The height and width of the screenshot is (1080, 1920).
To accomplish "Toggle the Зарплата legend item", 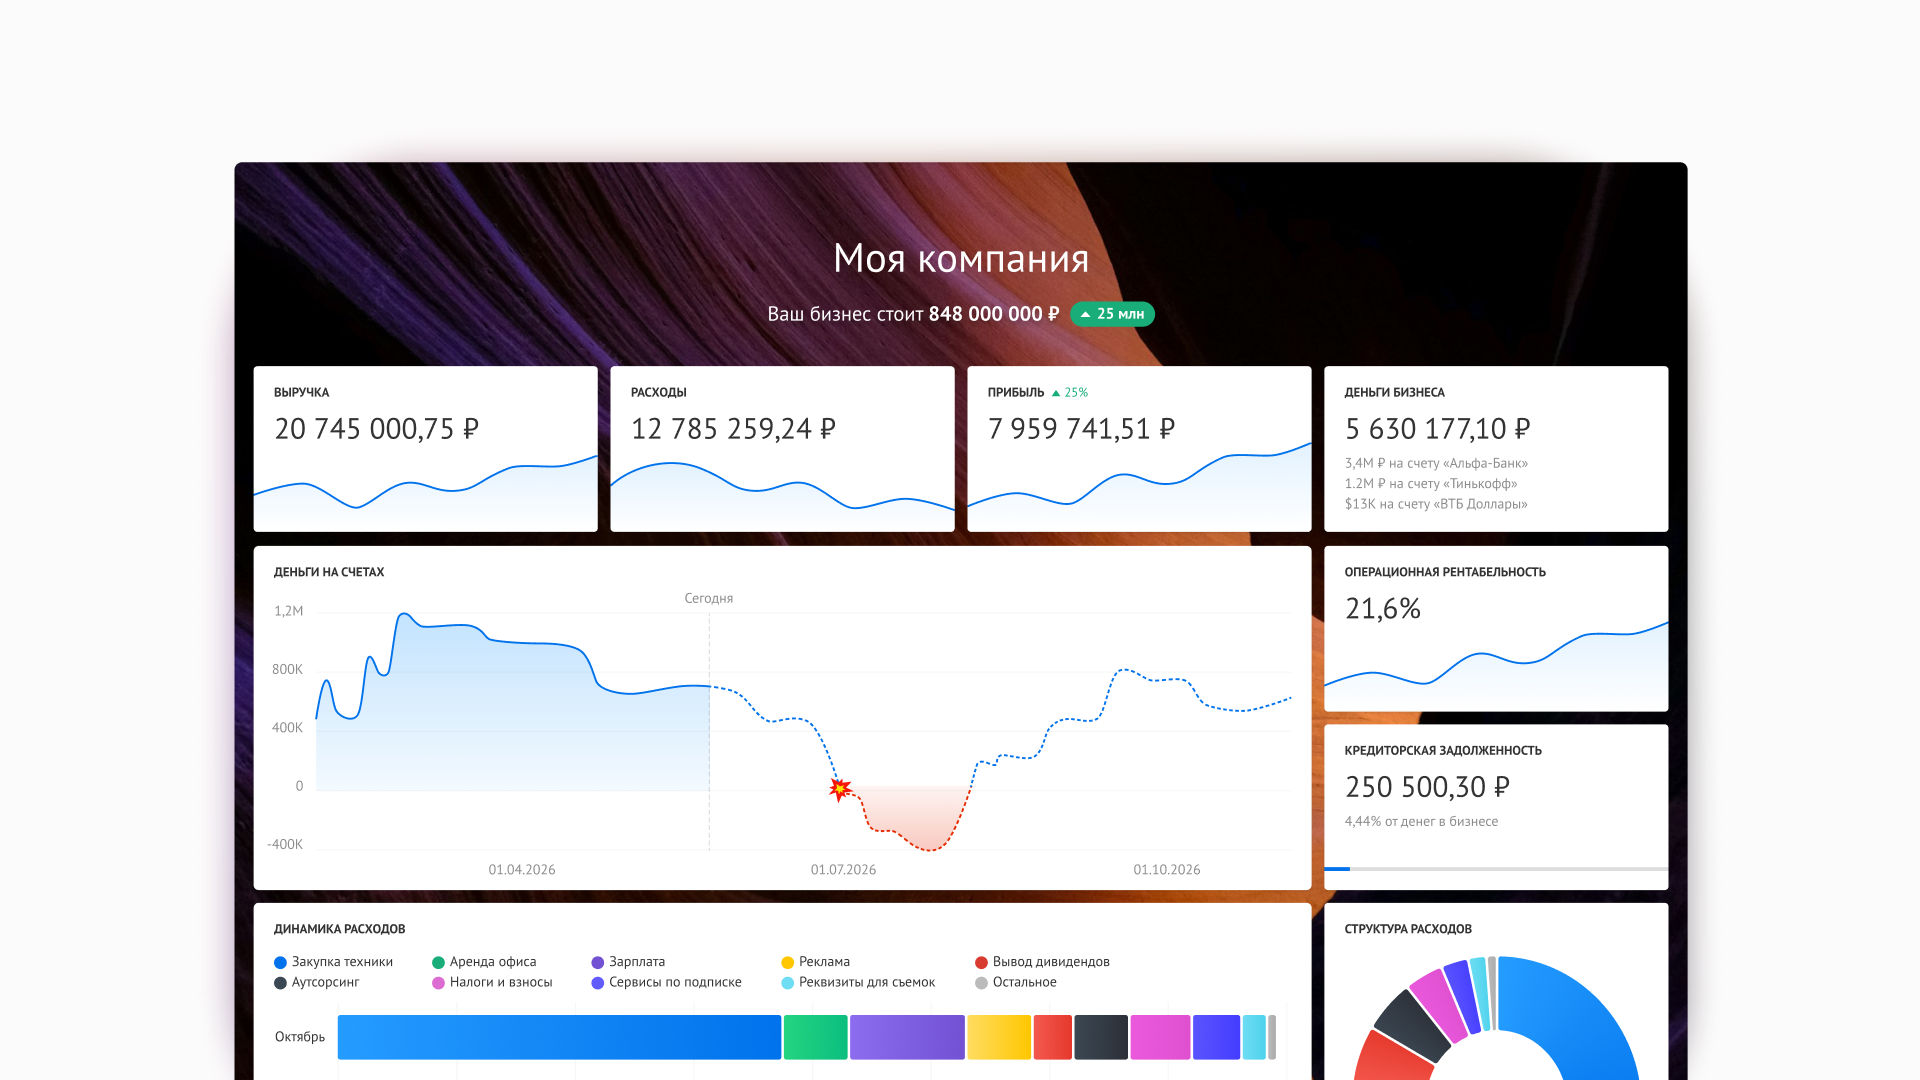I will [x=628, y=962].
